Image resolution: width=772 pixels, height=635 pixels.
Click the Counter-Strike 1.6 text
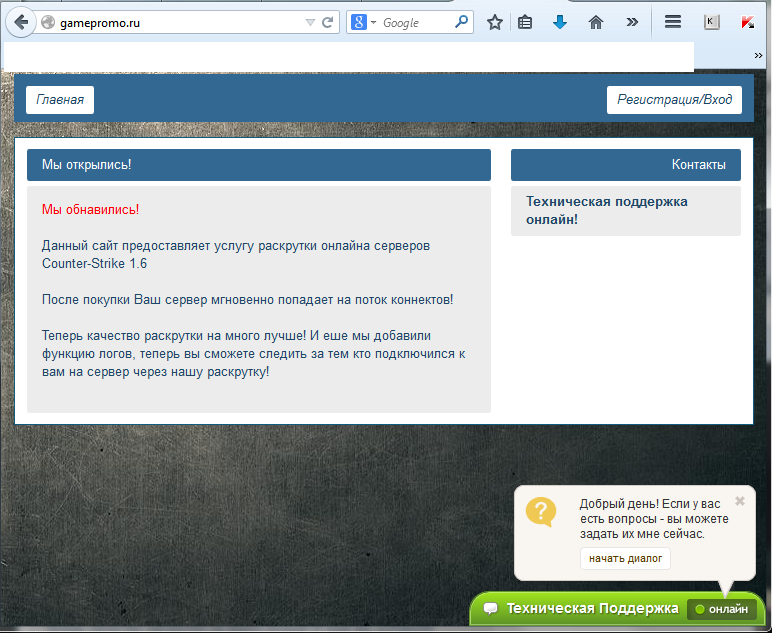click(x=95, y=264)
